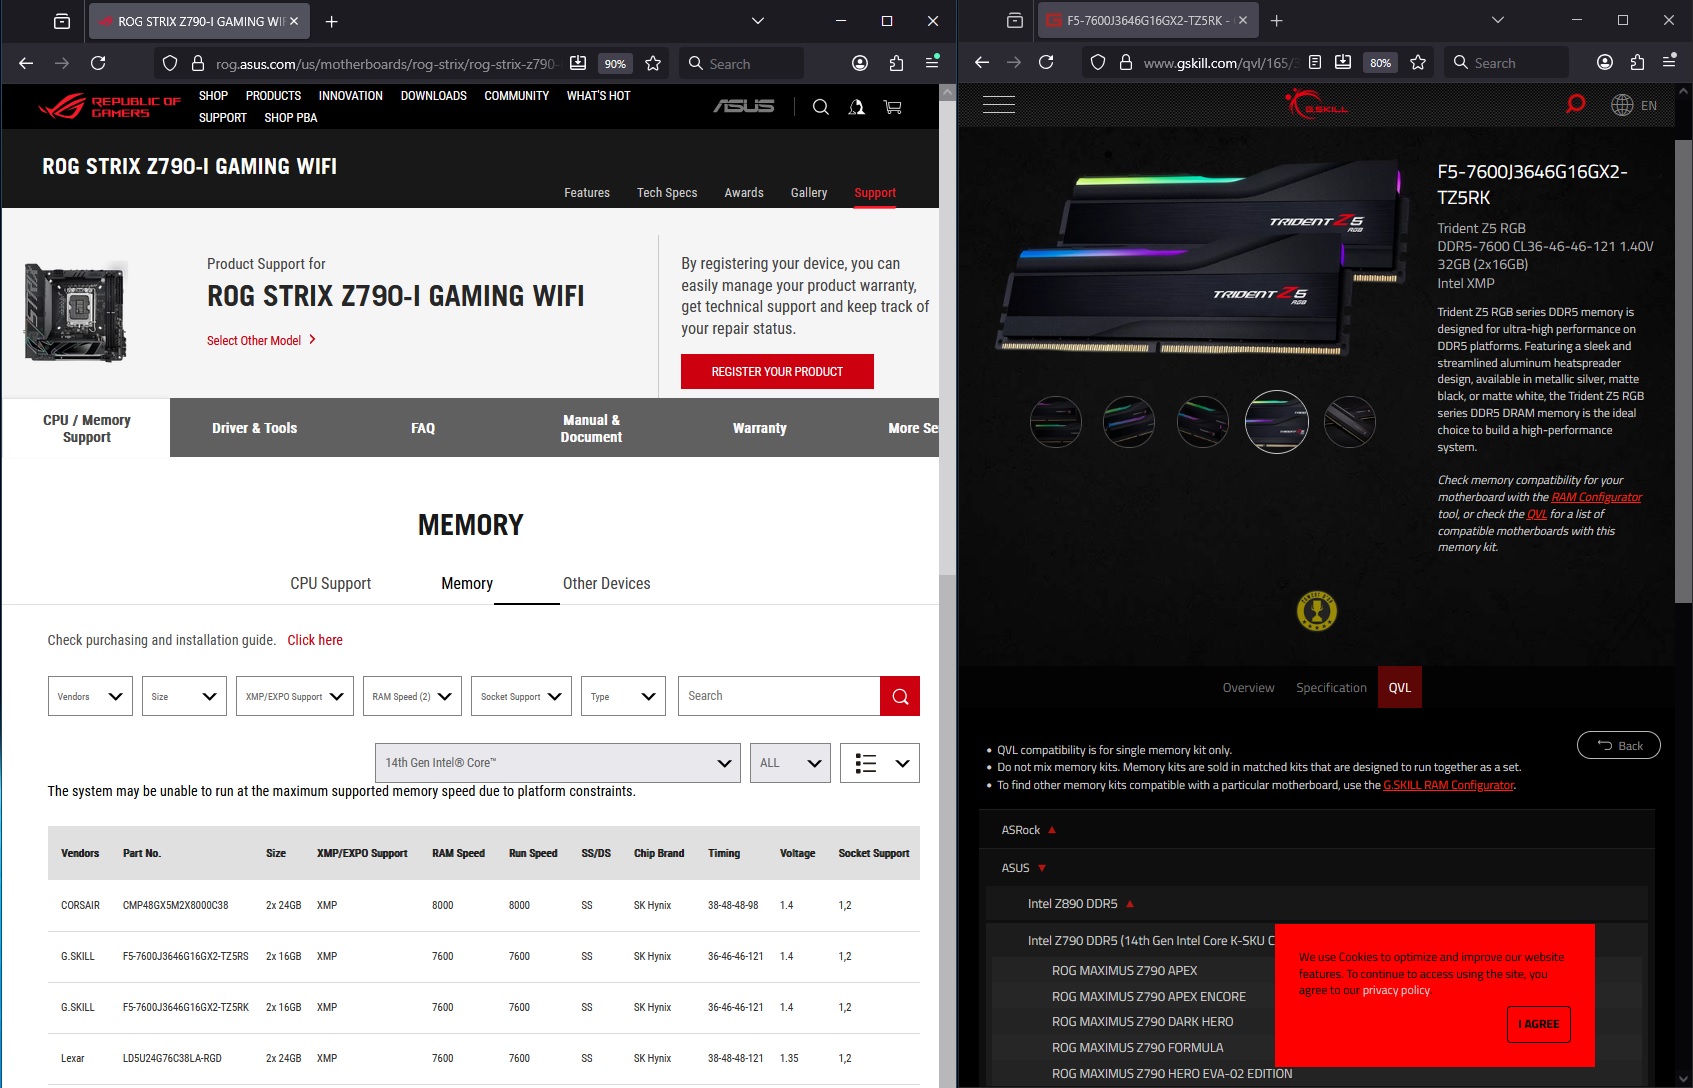Select the first Trident Z5 product thumbnail
Screen dimensions: 1693x1088
point(1055,422)
